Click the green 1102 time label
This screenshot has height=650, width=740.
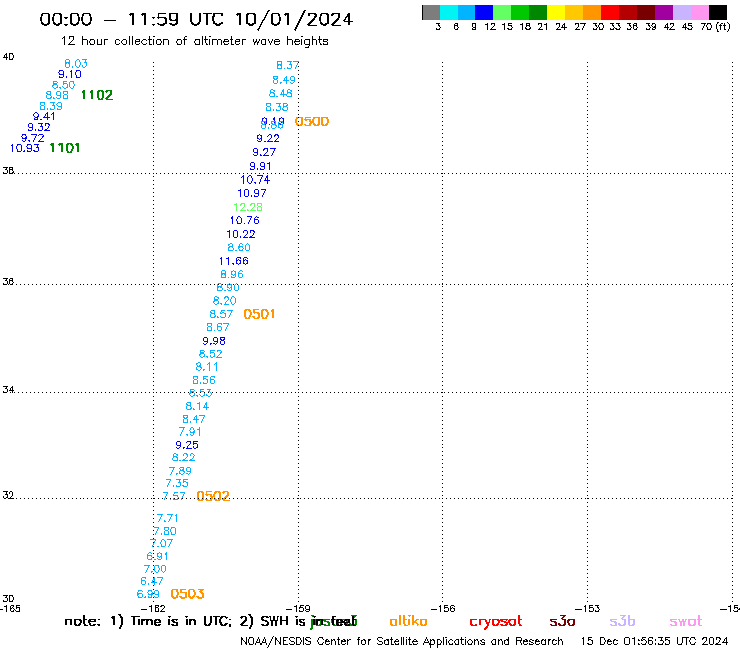click(x=97, y=95)
